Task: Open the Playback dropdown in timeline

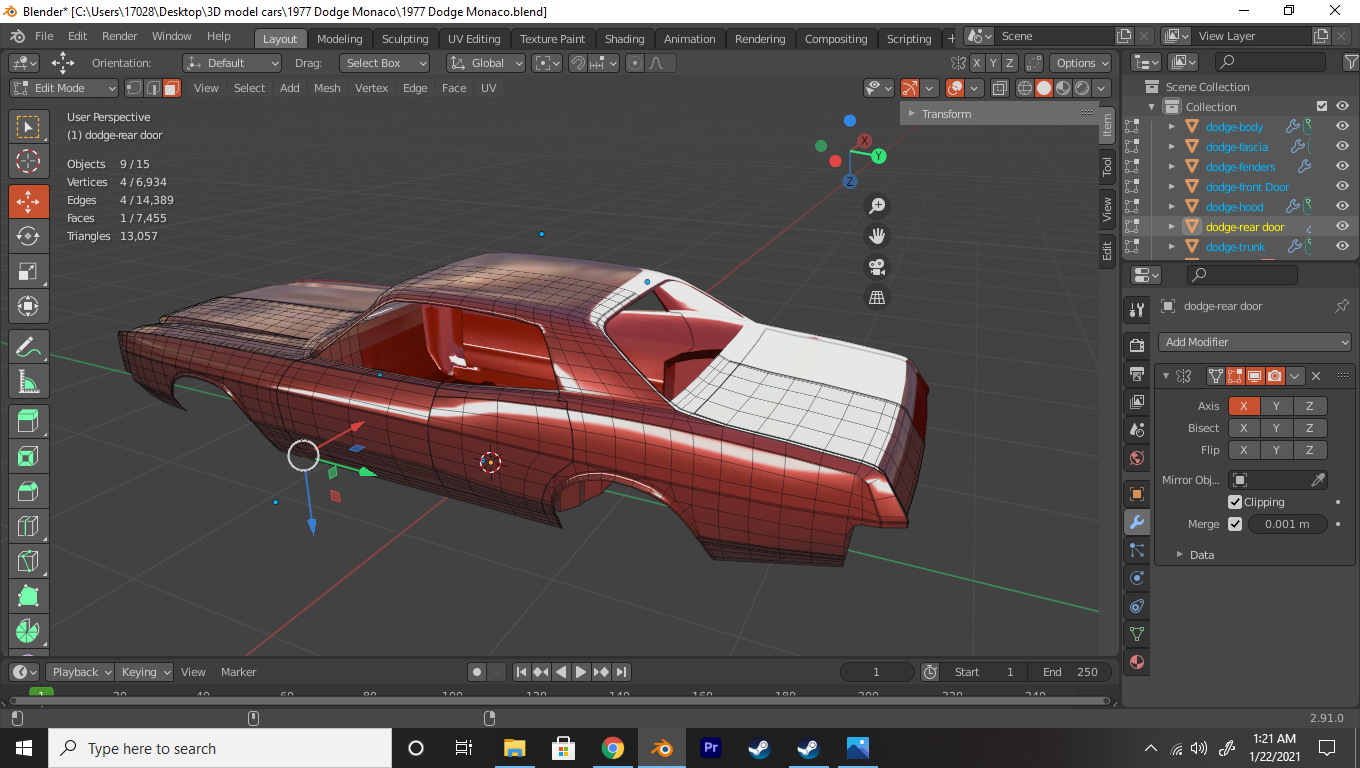Action: [80, 672]
